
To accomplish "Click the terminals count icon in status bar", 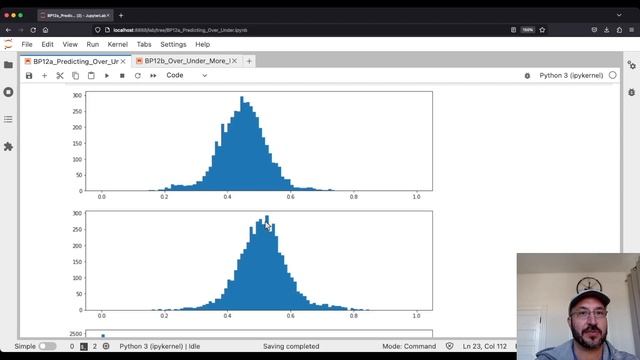I will (84, 346).
